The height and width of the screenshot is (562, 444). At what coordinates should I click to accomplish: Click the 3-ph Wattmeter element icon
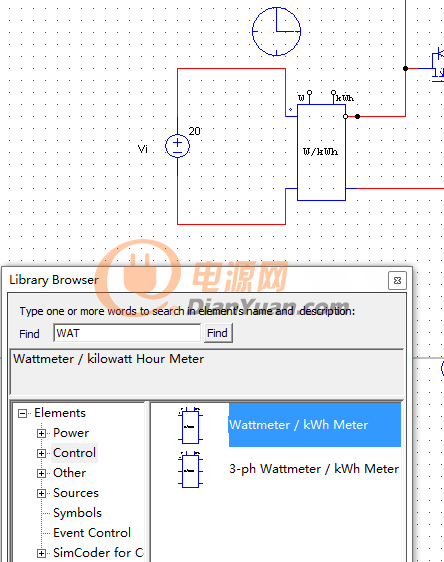coord(190,469)
